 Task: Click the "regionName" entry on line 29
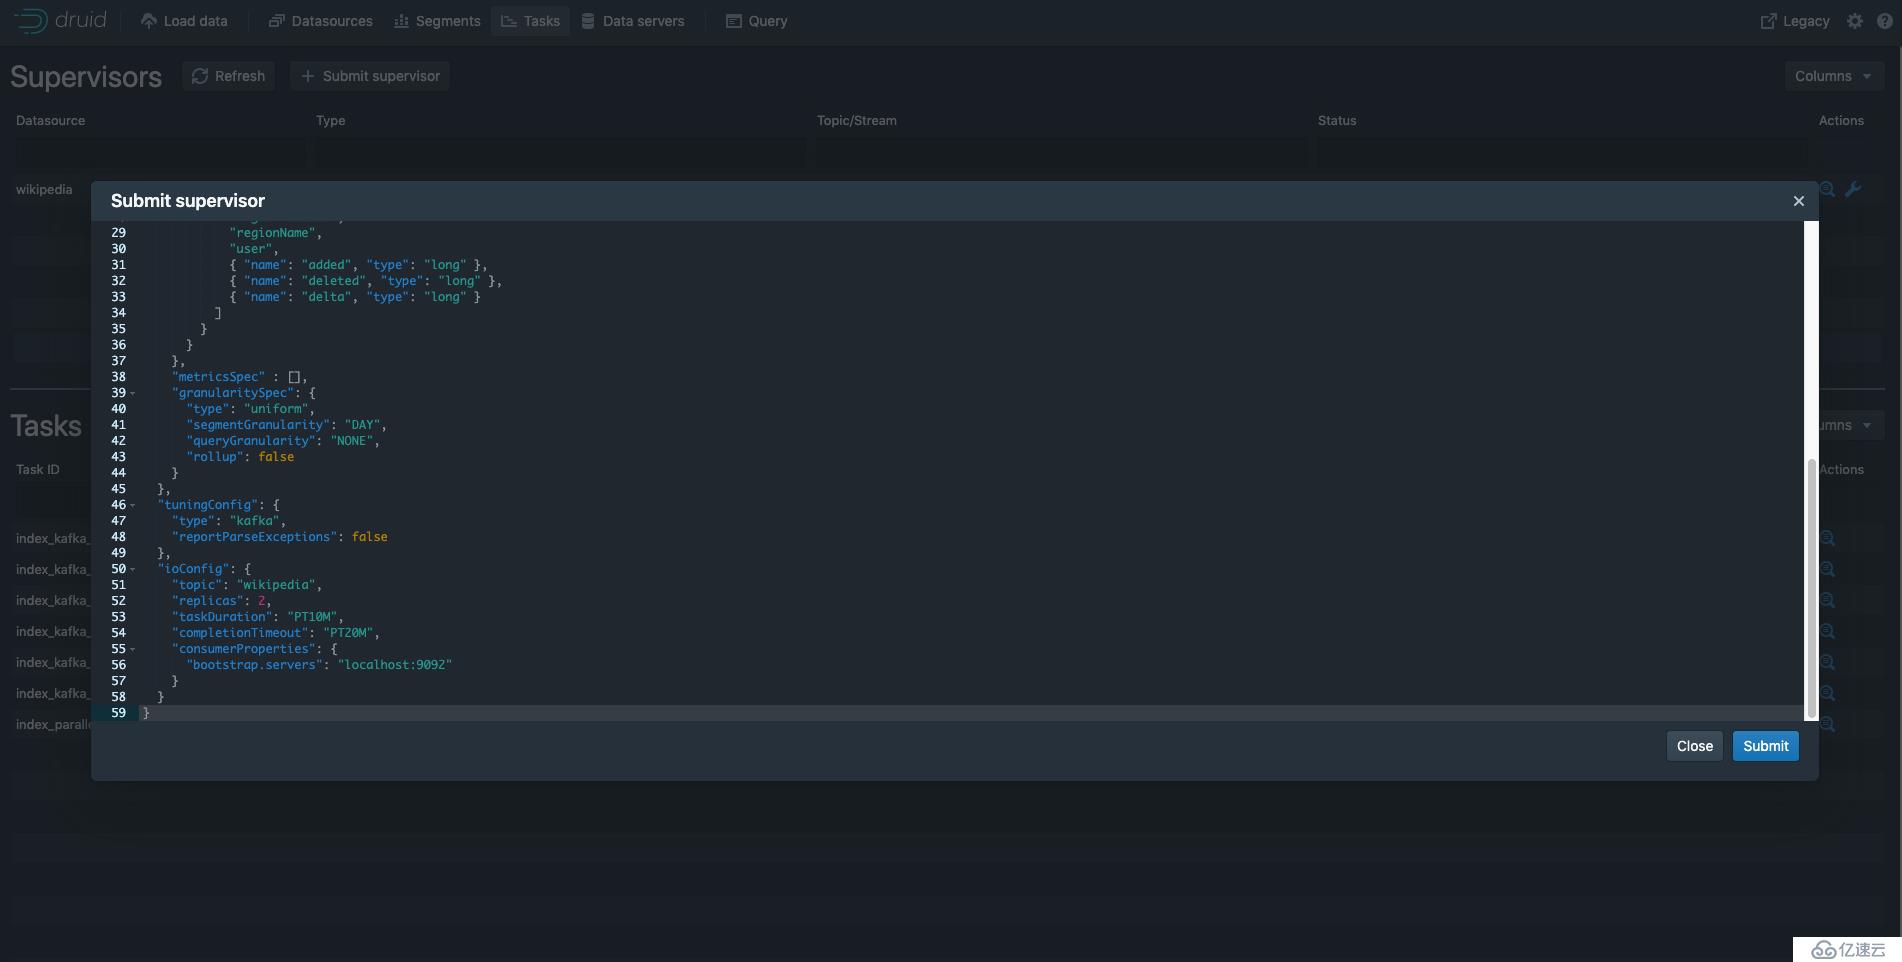[x=273, y=233]
